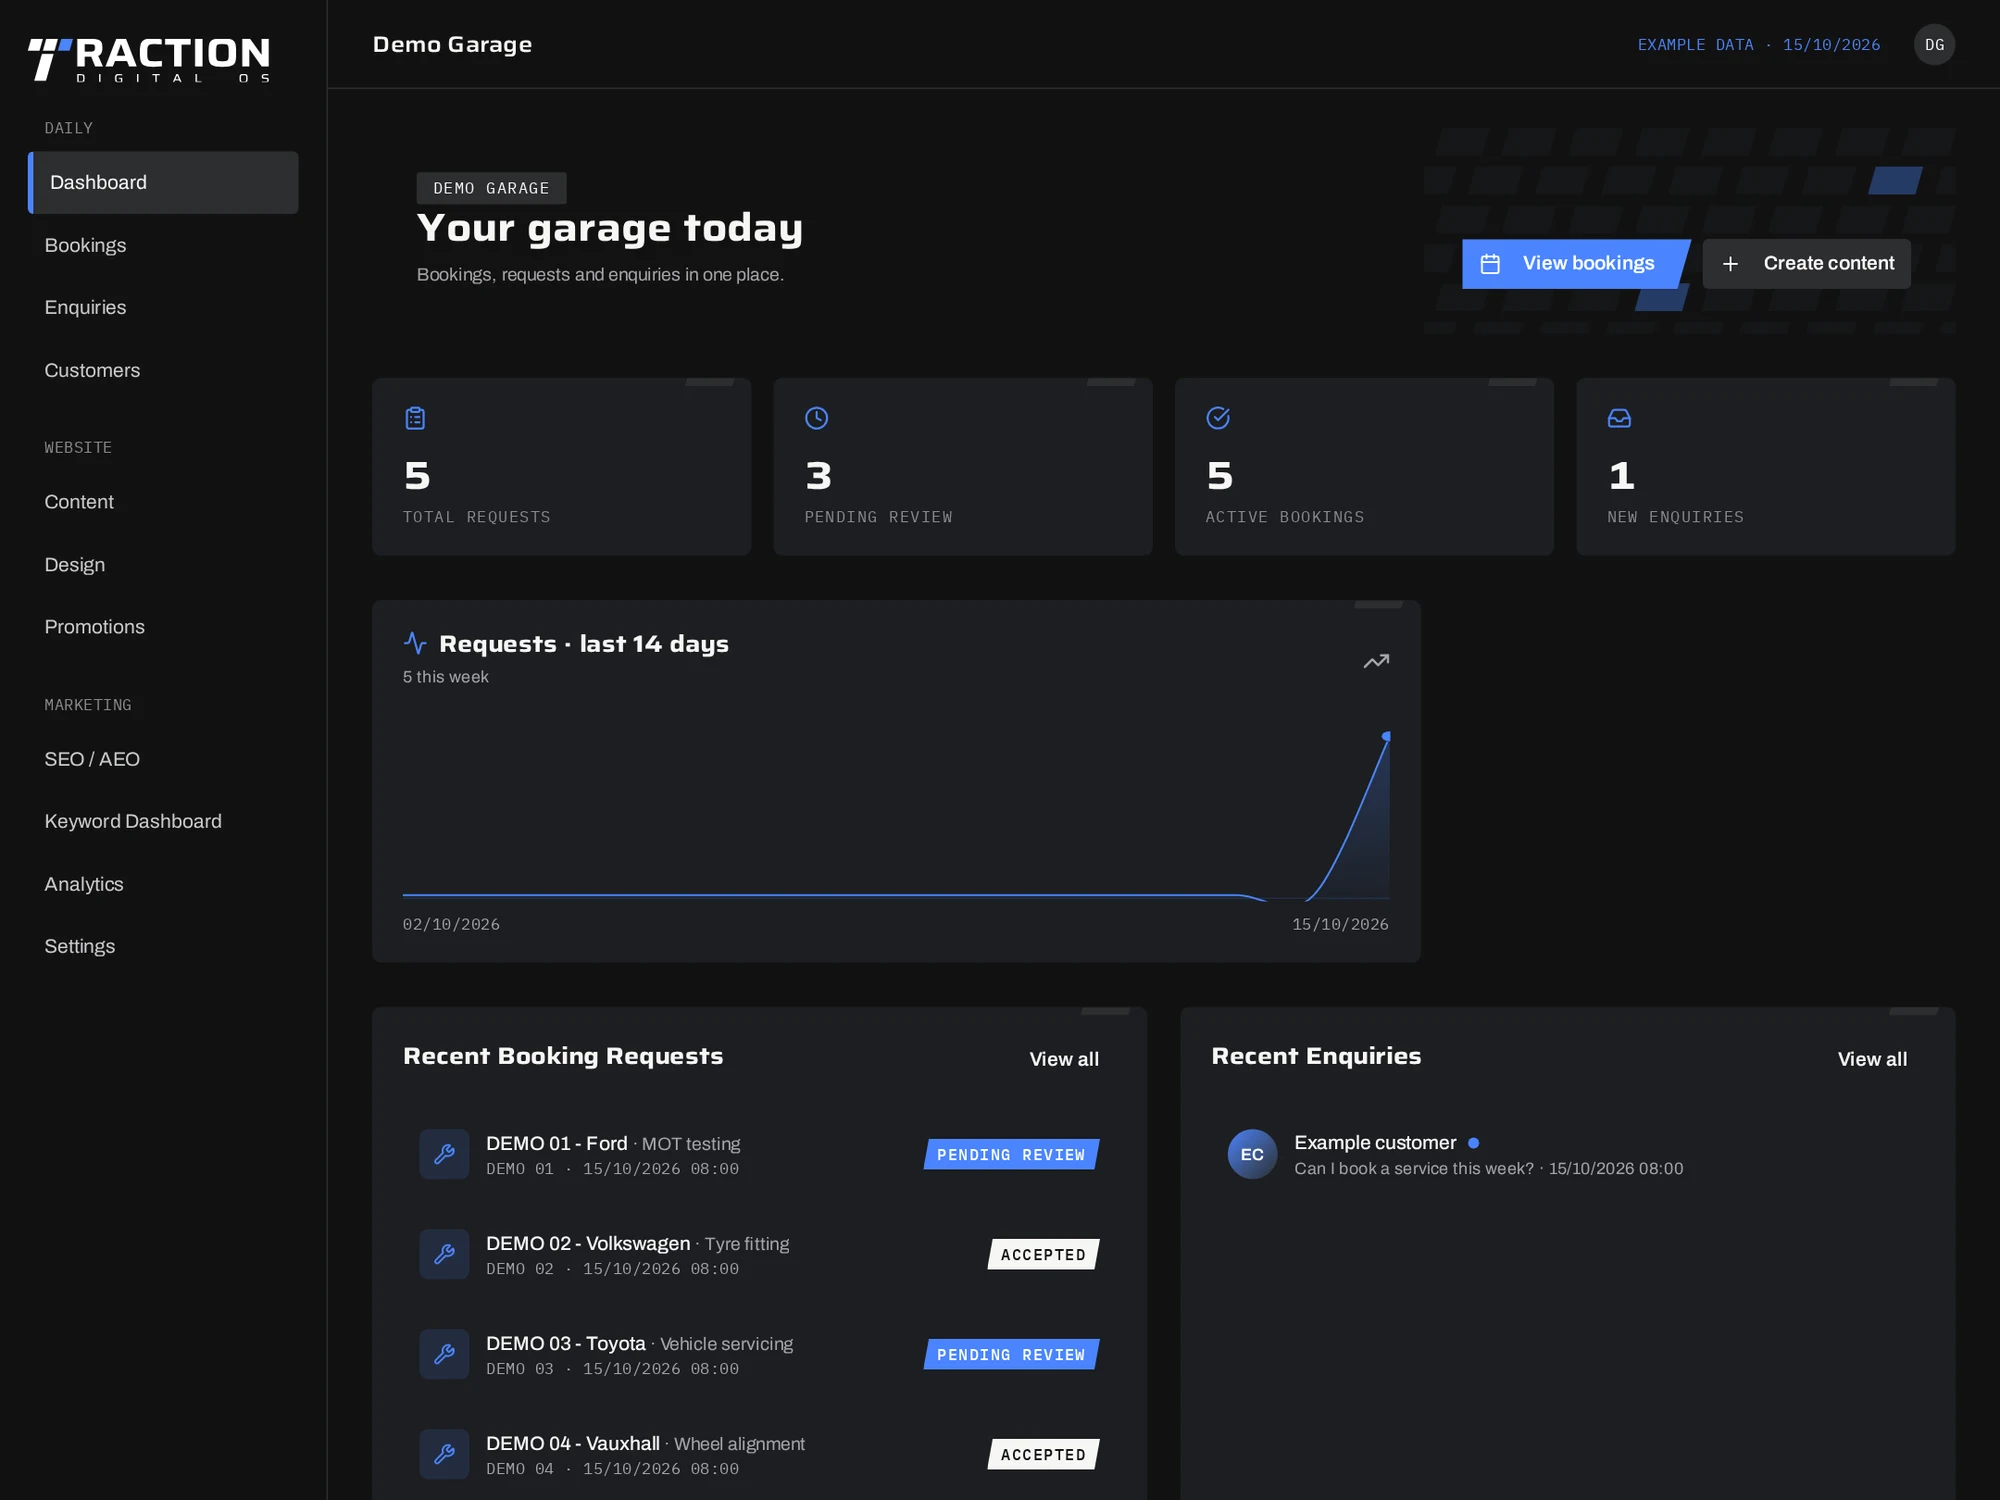
Task: Open the Active Bookings stat card
Action: pyautogui.click(x=1364, y=466)
